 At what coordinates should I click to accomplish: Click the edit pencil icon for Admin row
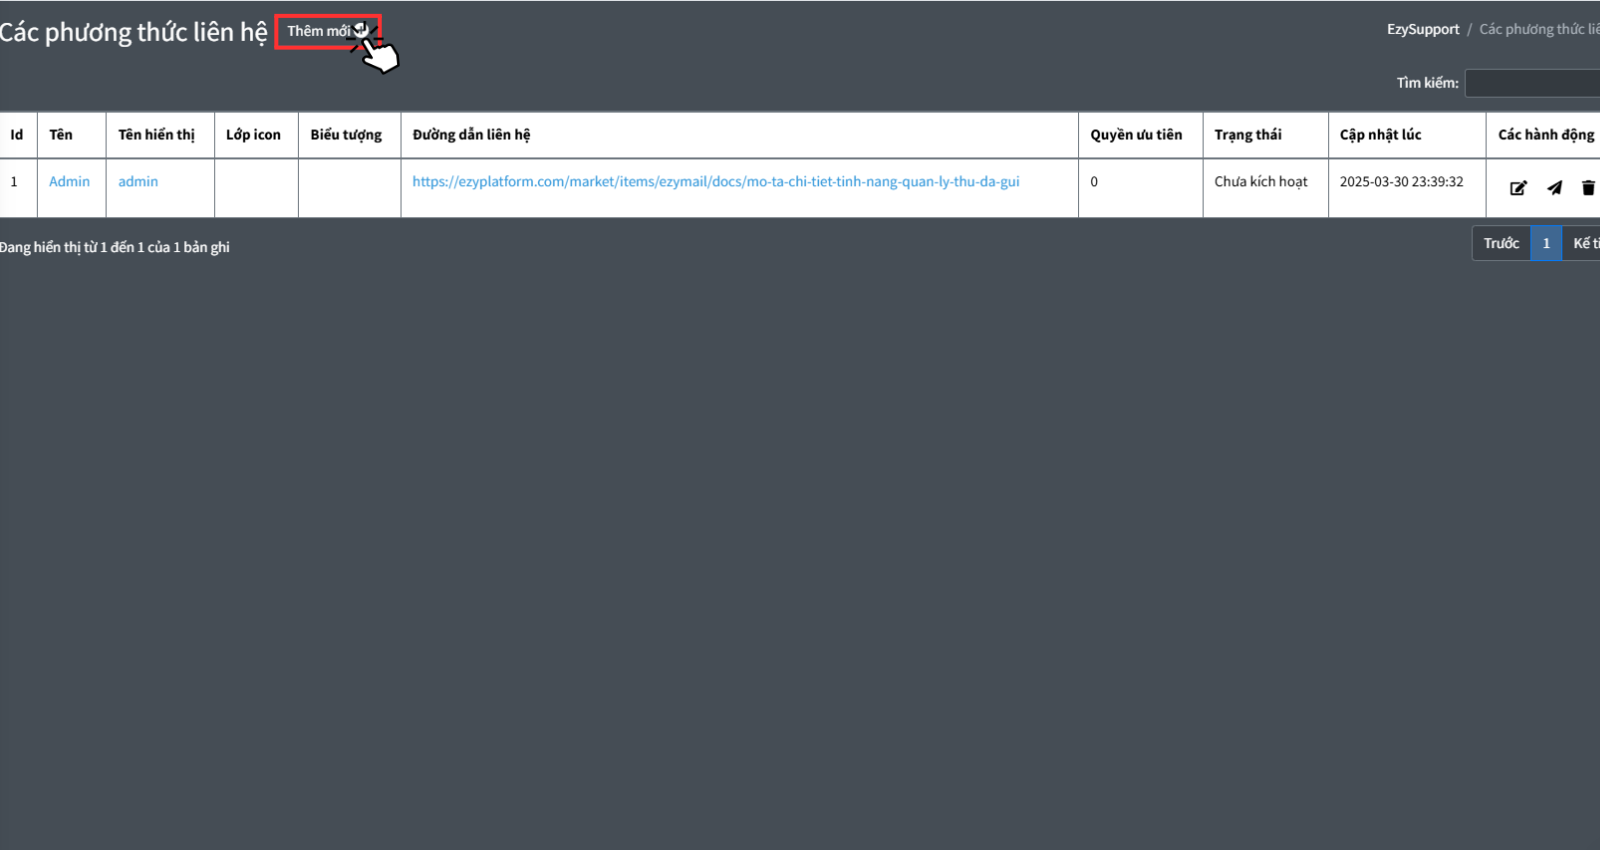(x=1518, y=188)
